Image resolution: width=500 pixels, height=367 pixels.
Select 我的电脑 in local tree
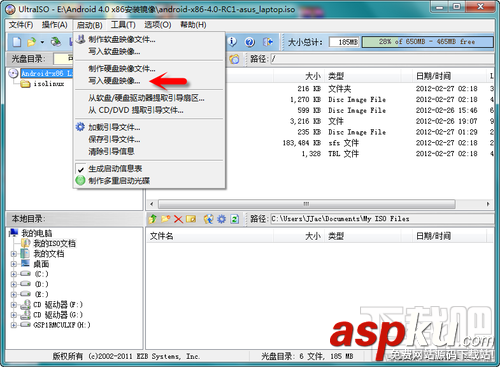(x=36, y=233)
